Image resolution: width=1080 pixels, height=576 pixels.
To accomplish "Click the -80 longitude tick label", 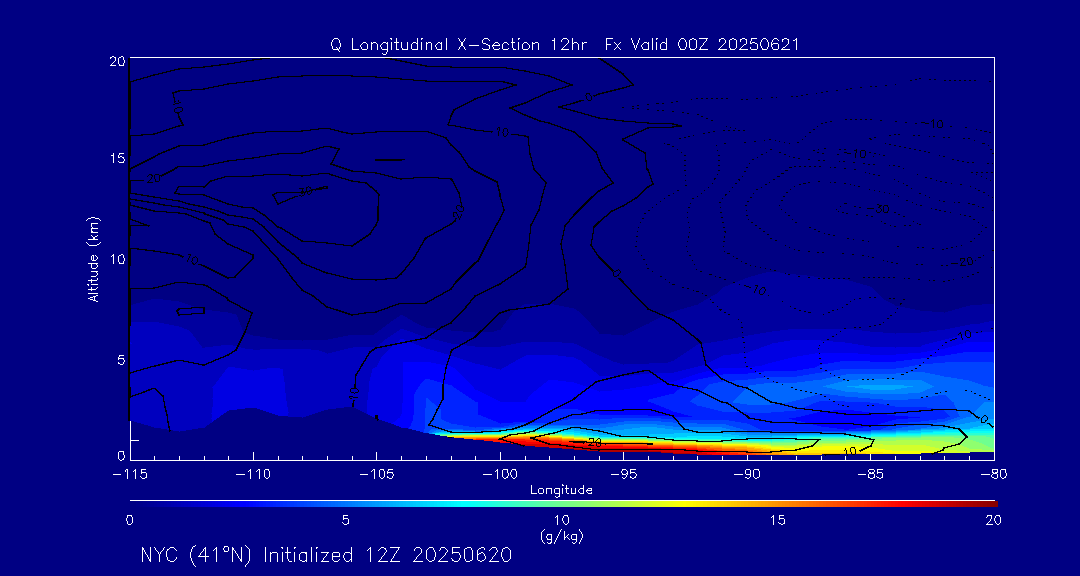I will click(993, 475).
